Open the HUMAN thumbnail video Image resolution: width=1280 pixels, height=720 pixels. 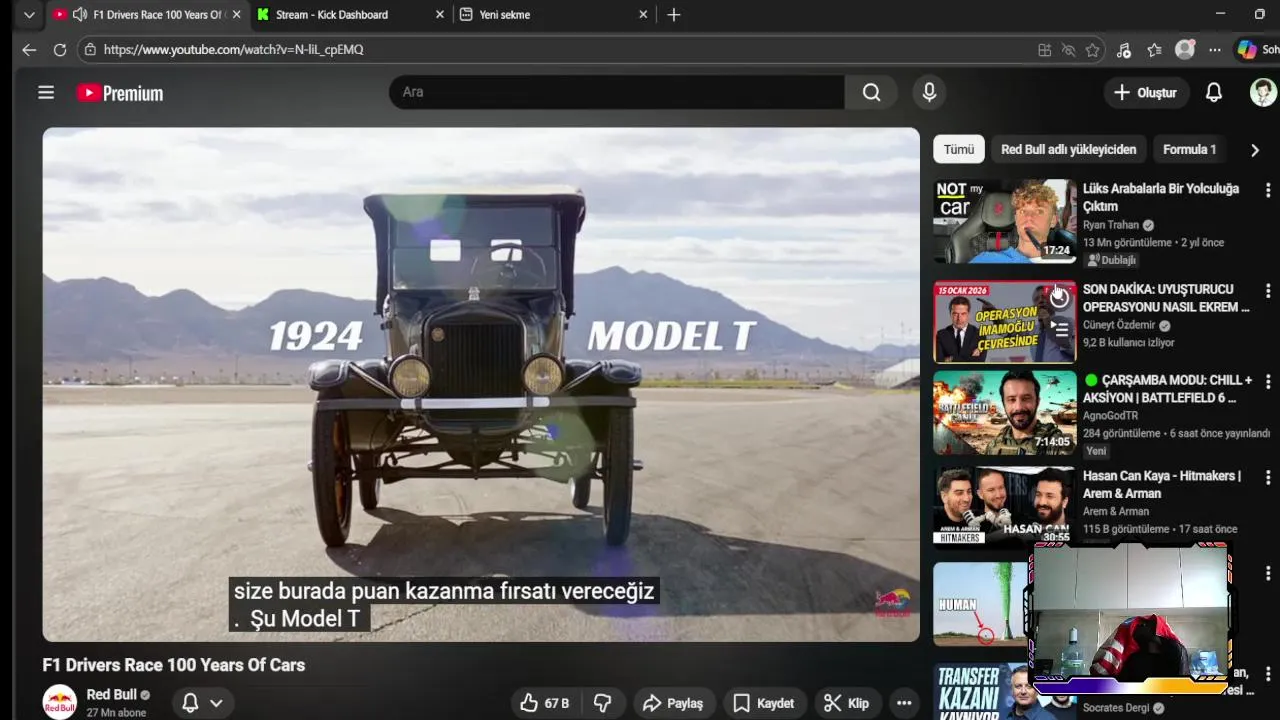(982, 603)
